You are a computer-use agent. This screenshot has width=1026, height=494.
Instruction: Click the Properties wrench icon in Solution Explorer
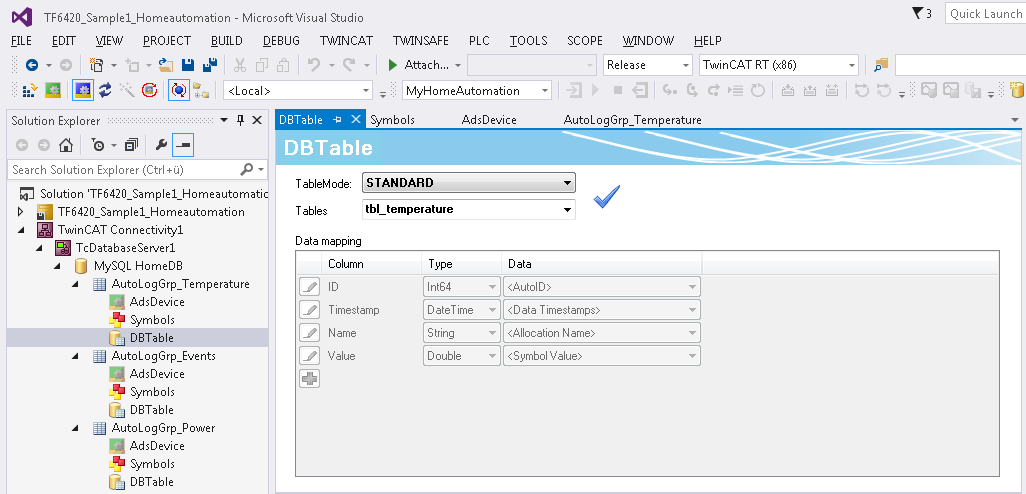point(161,145)
